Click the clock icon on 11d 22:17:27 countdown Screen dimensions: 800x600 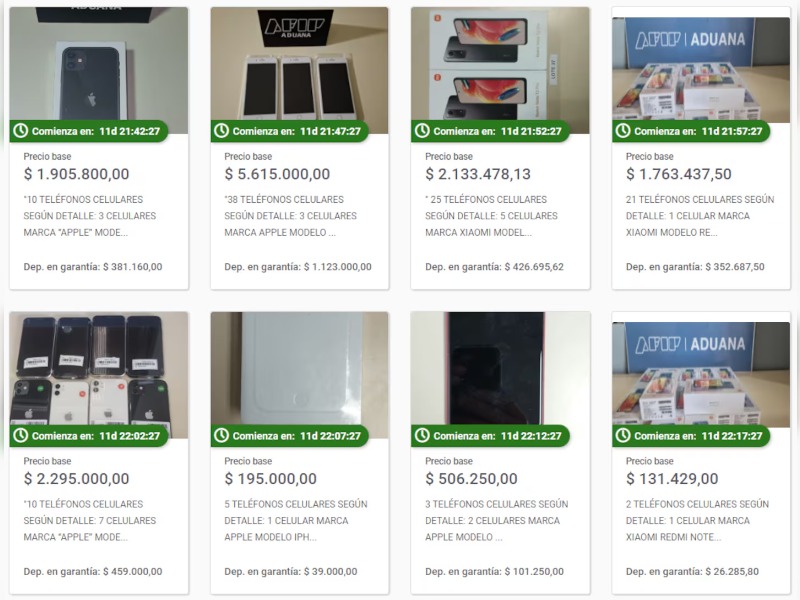(623, 435)
